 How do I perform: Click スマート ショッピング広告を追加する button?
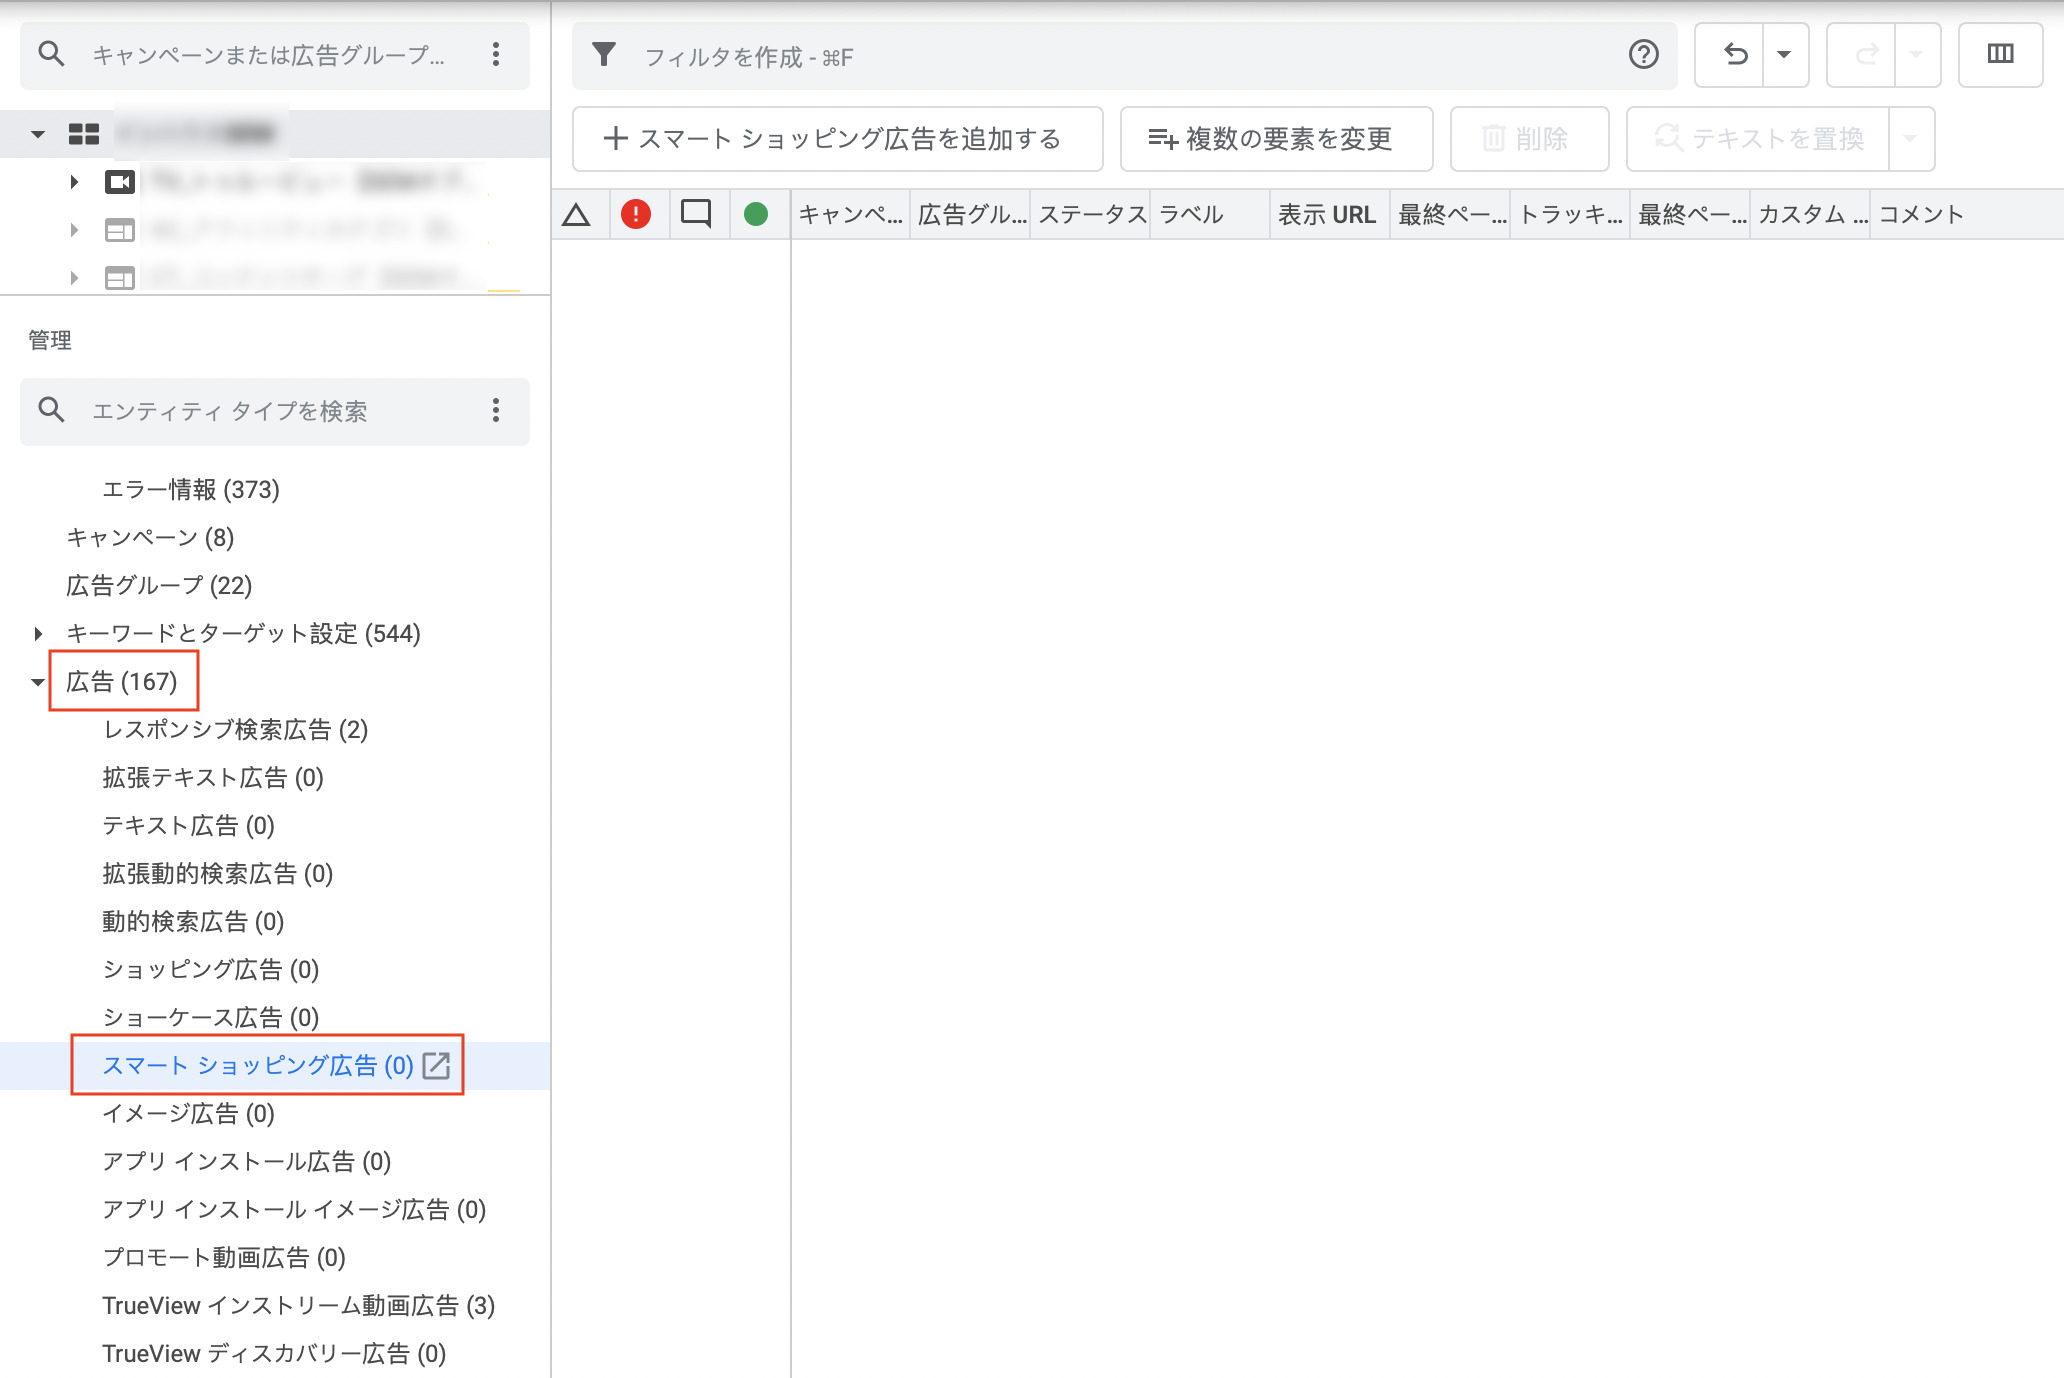click(x=837, y=139)
